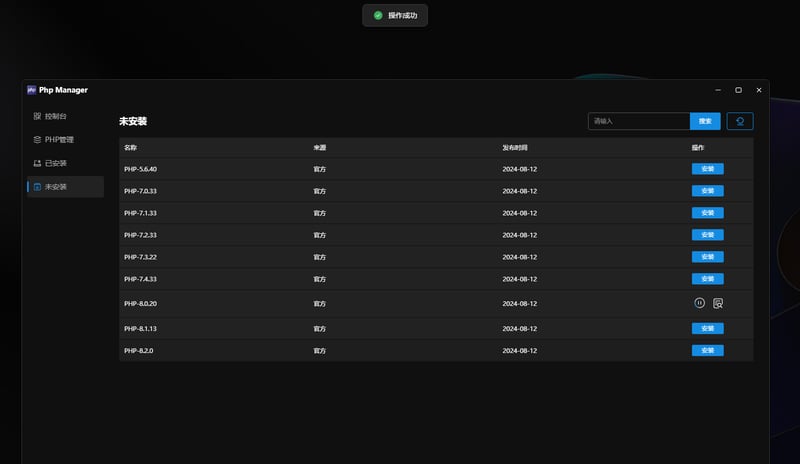
Task: Click the 未安装 icon in sidebar
Action: 37,187
